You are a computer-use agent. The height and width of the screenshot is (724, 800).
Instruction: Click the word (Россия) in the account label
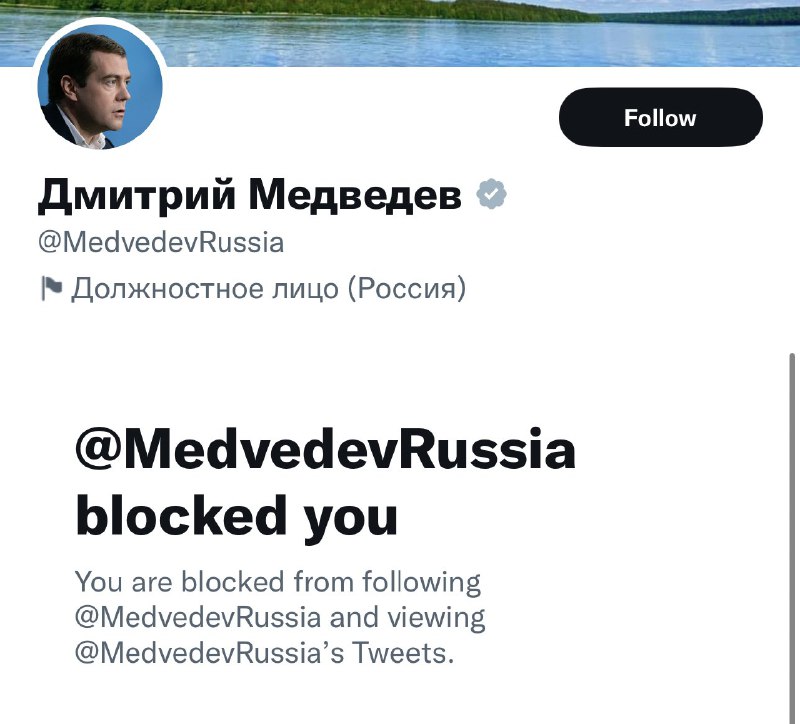pyautogui.click(x=407, y=289)
